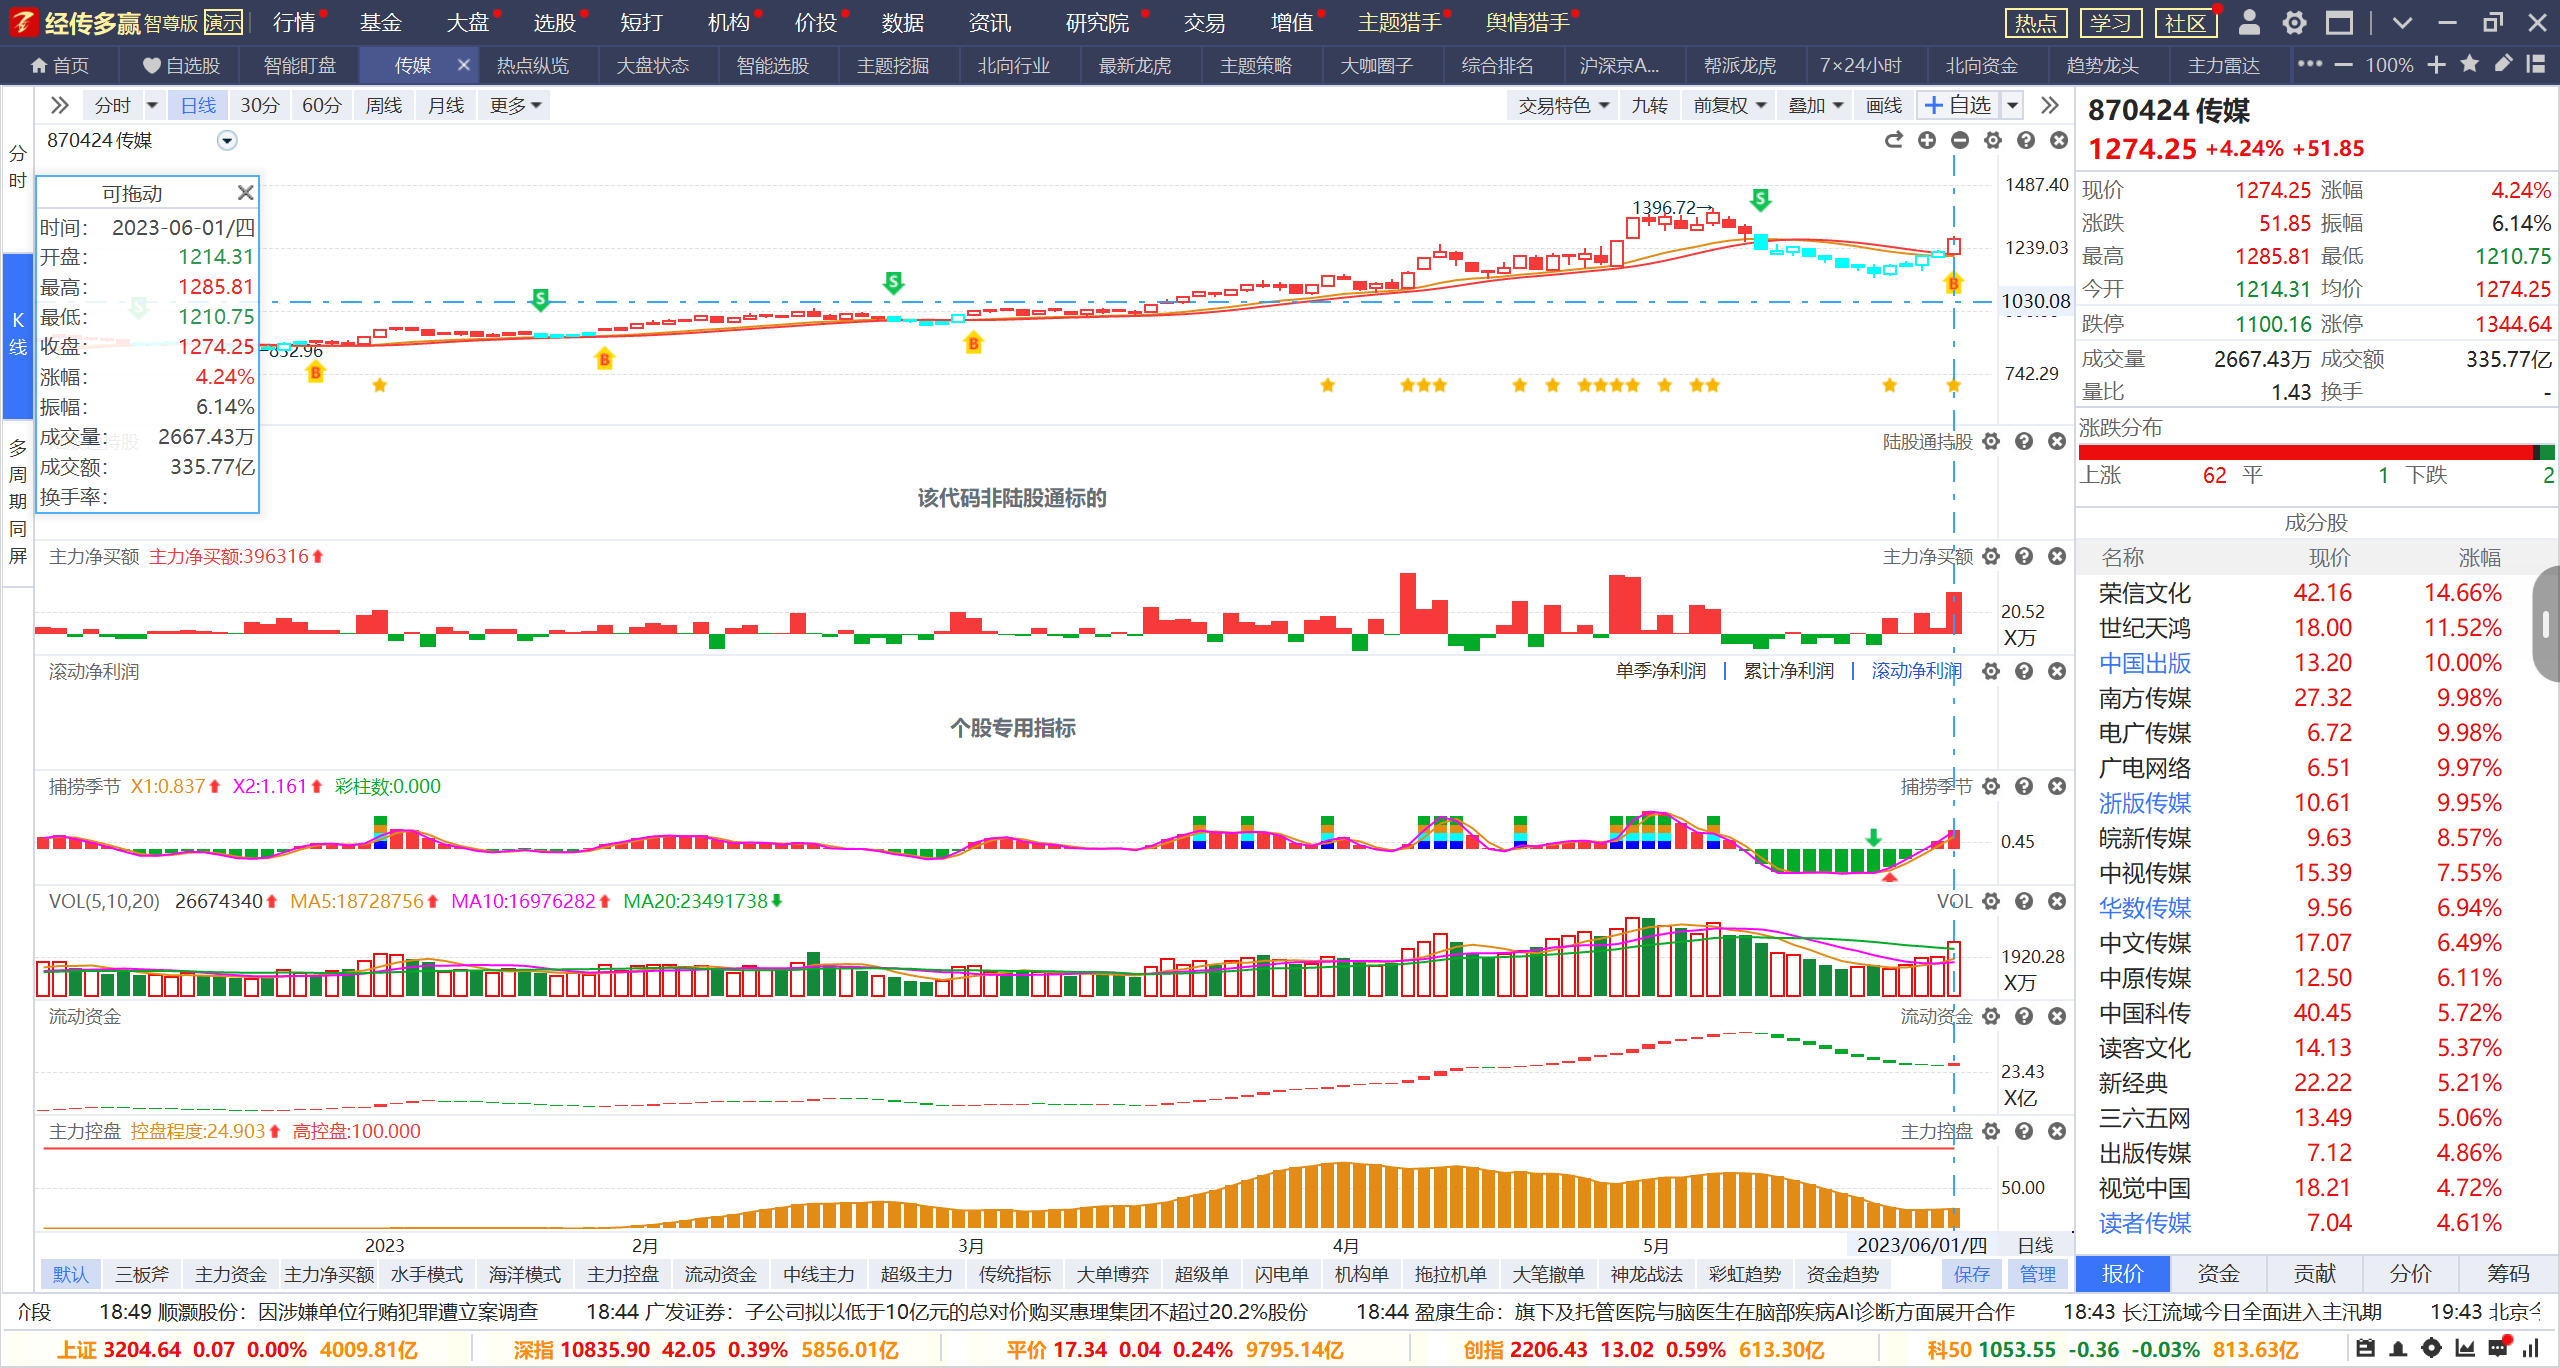Open three-dots more menu in tab bar

(2310, 64)
